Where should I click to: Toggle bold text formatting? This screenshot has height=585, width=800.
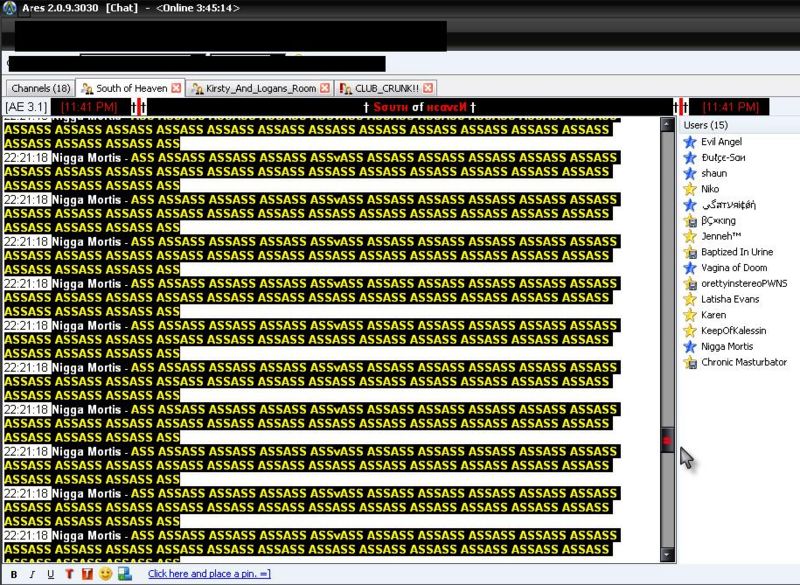pyautogui.click(x=14, y=574)
